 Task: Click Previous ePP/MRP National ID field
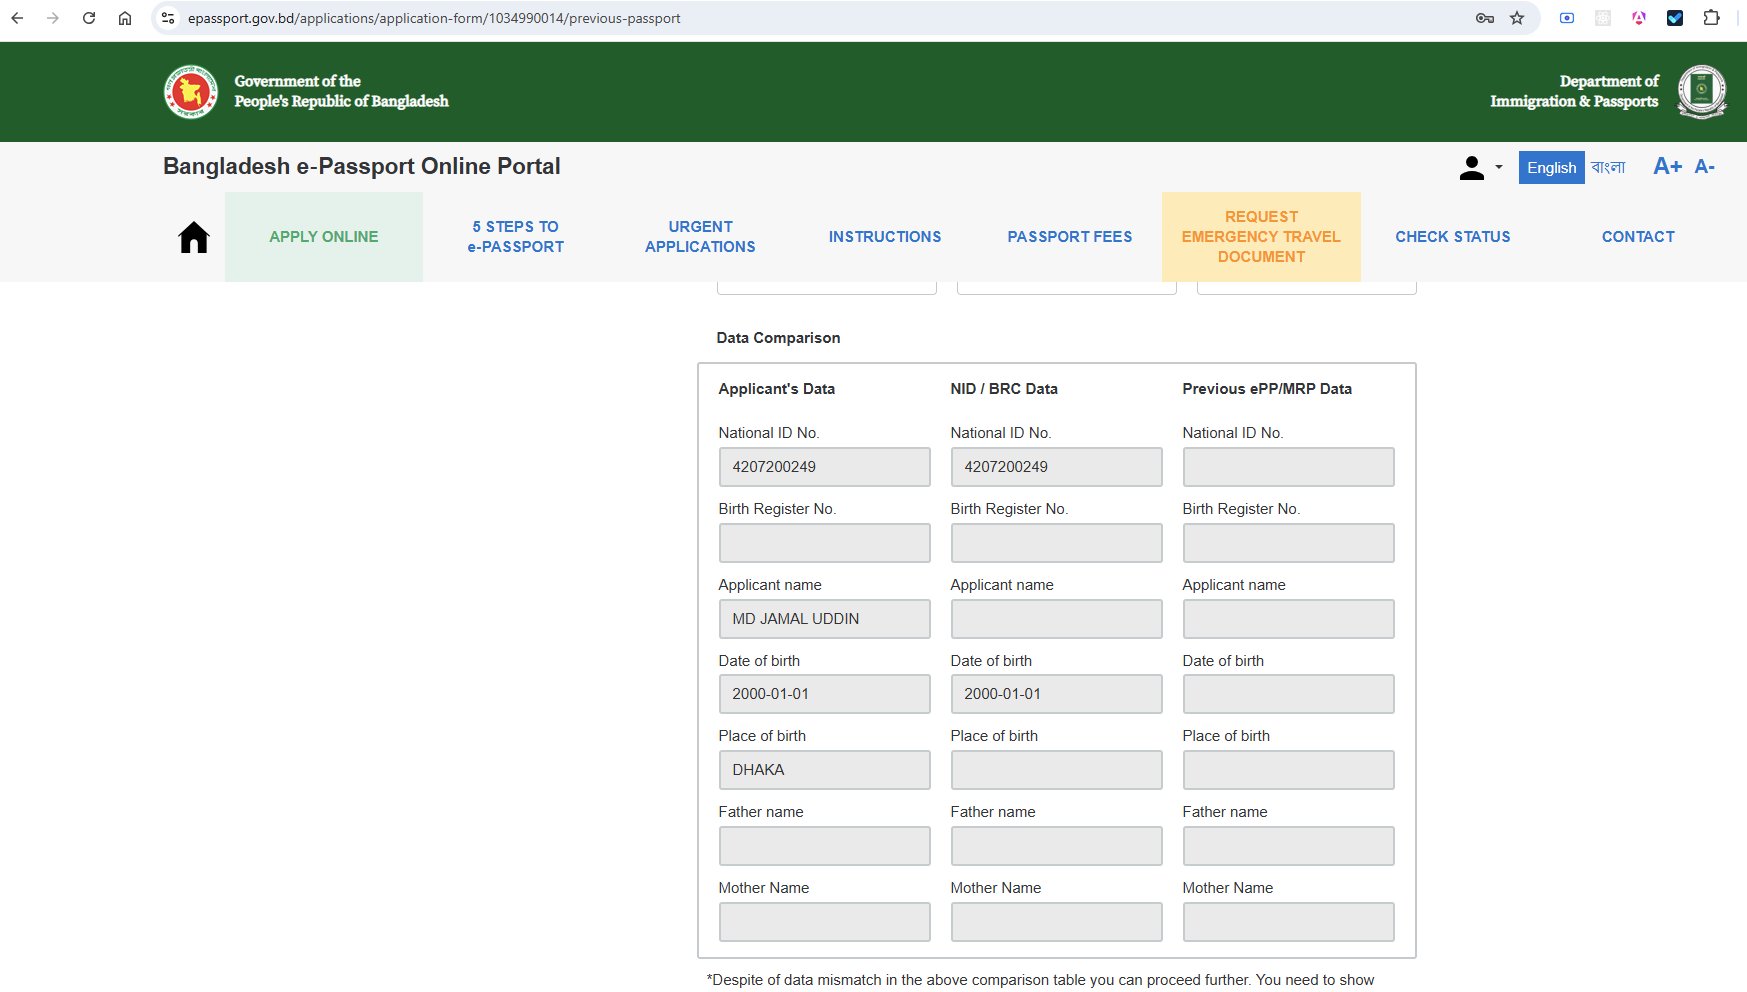click(x=1288, y=467)
